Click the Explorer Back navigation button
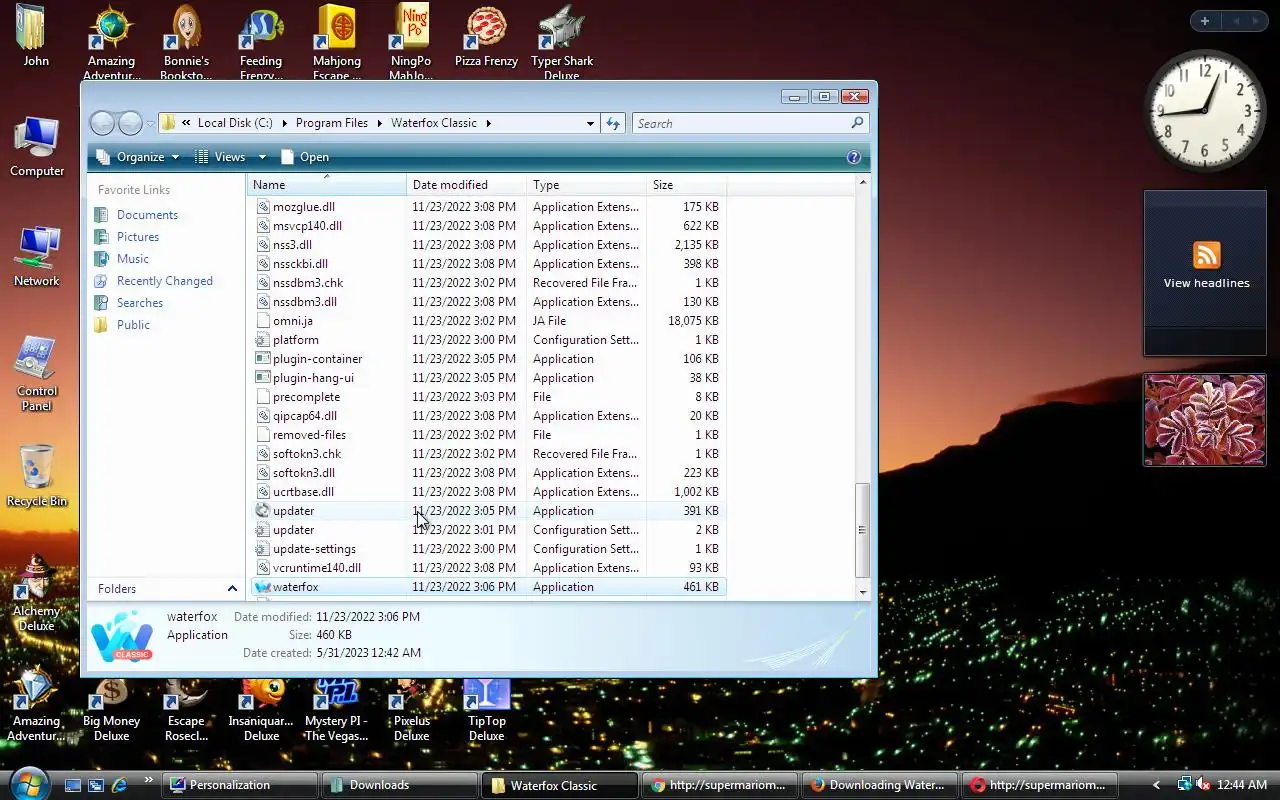Image resolution: width=1280 pixels, height=800 pixels. [102, 123]
